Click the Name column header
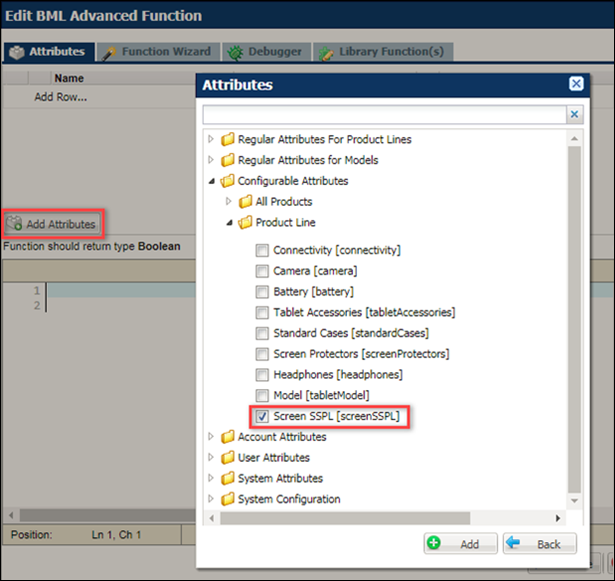The width and height of the screenshot is (615, 581). tap(69, 78)
